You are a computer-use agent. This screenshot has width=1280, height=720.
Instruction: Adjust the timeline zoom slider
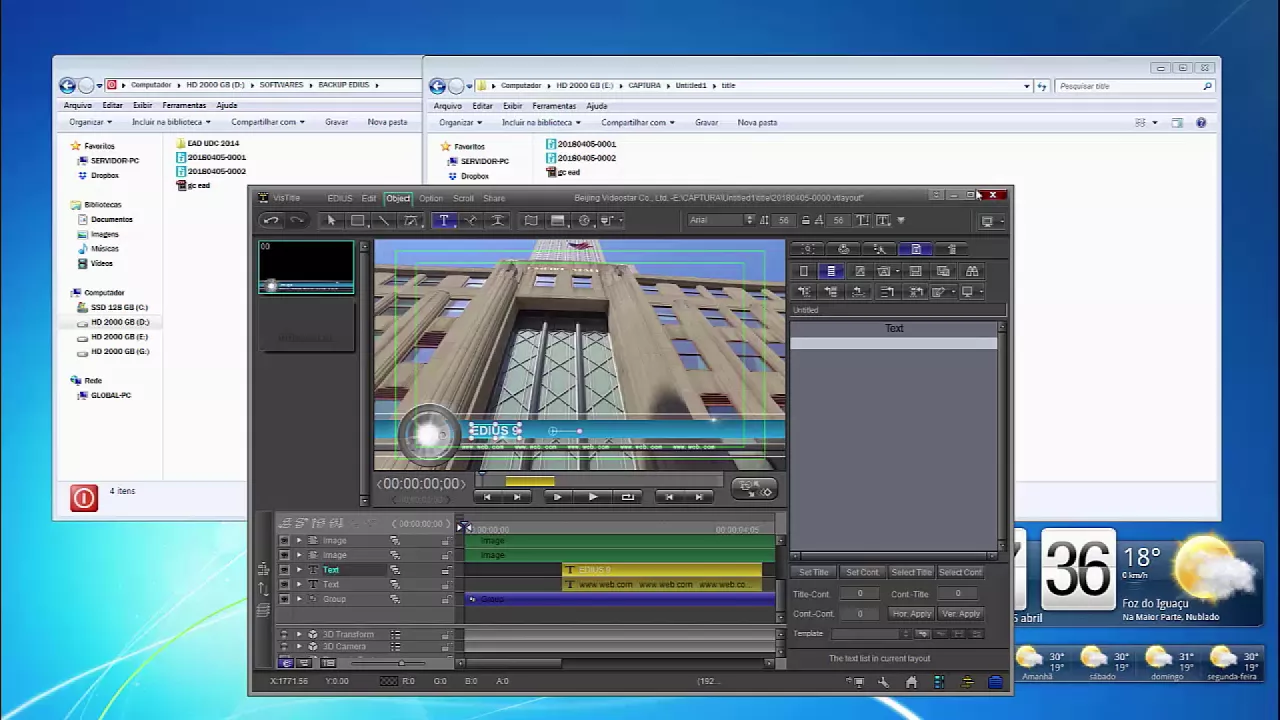tap(400, 663)
